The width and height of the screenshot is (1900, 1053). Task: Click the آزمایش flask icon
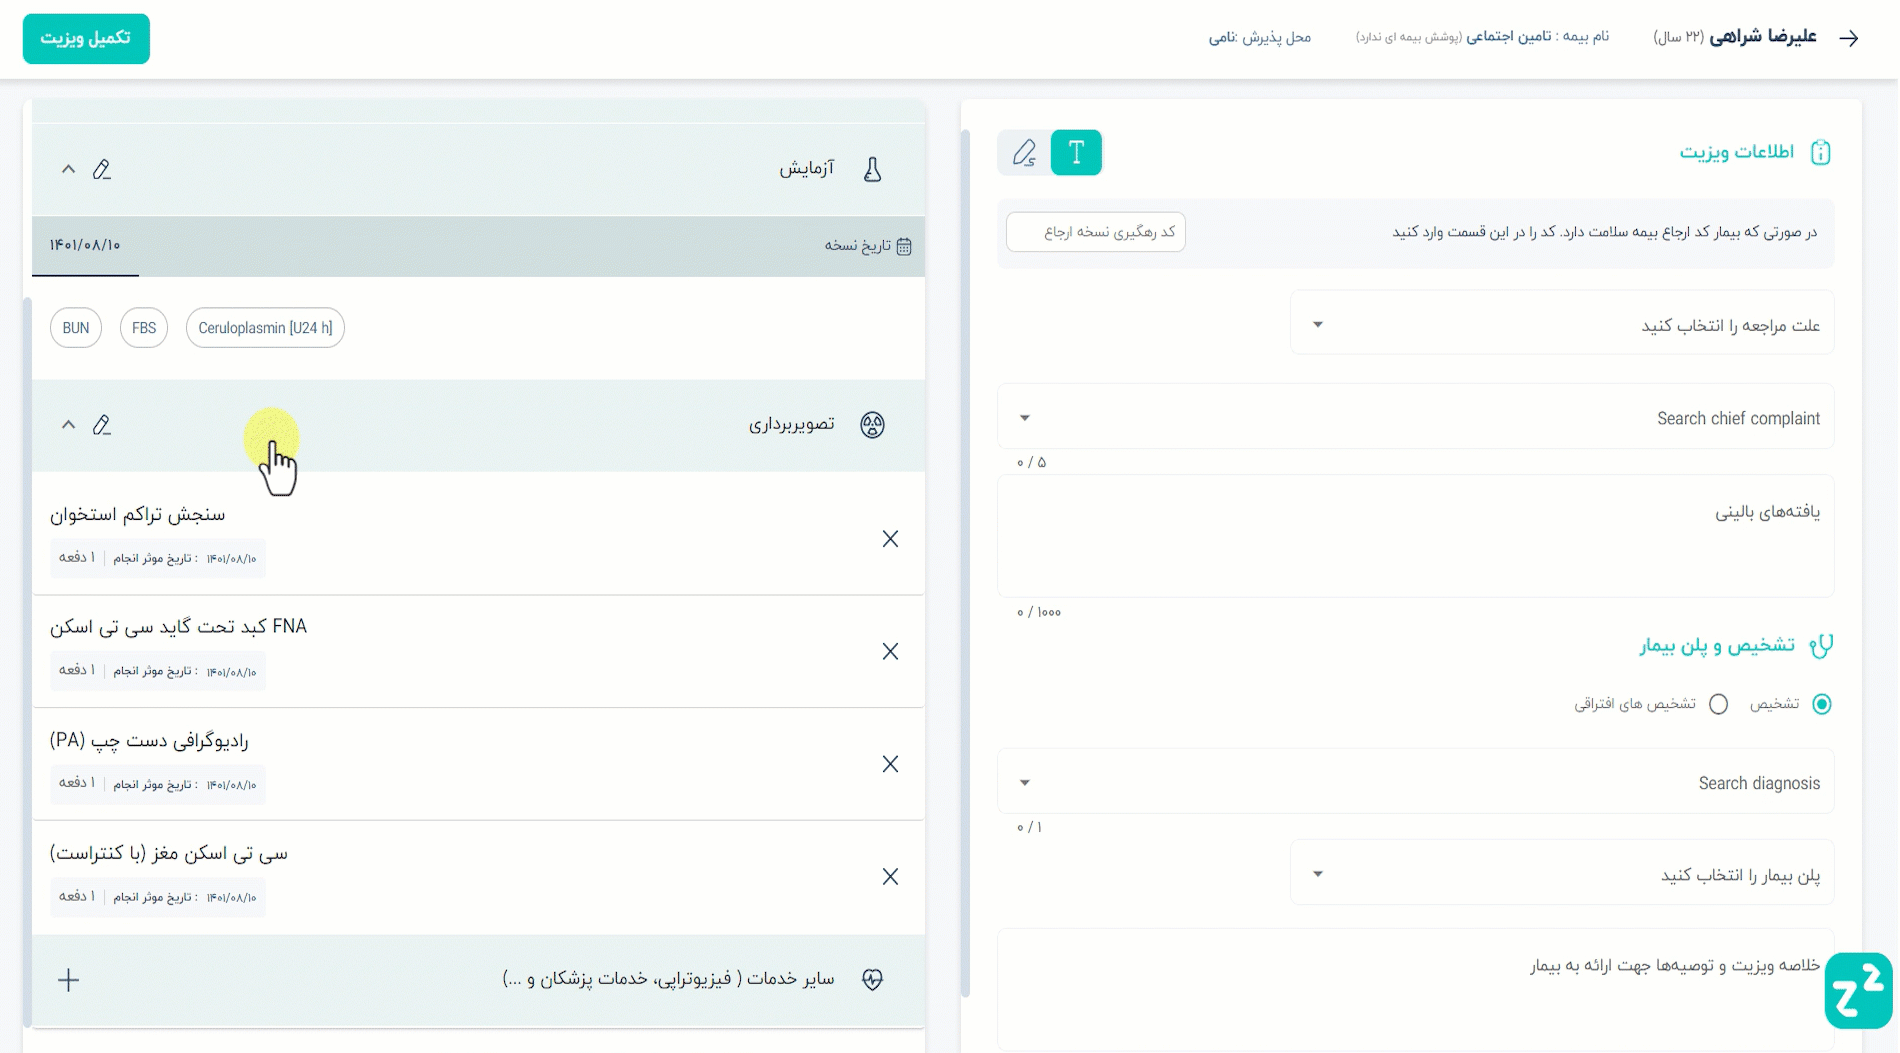[873, 169]
